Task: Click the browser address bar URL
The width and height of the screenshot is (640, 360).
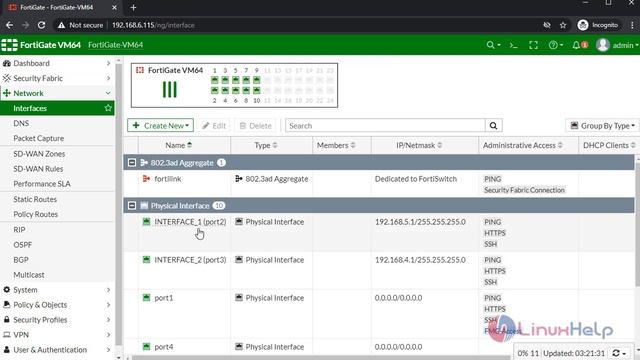Action: [153, 25]
